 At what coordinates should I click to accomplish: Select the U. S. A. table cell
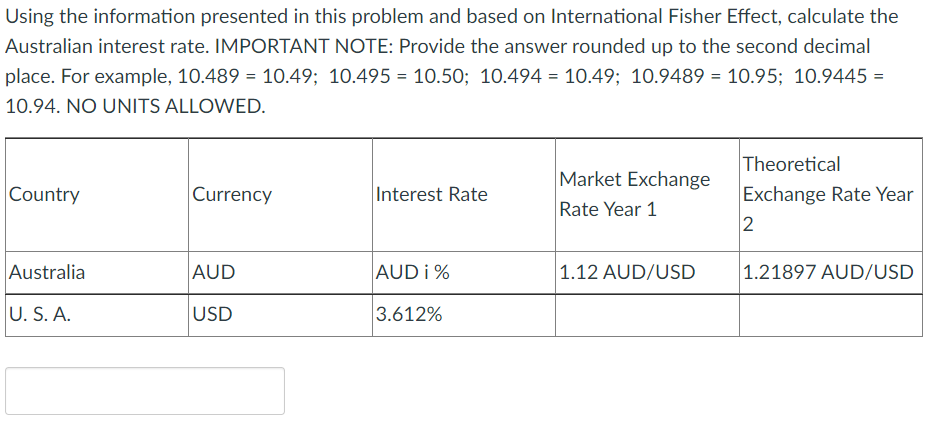(x=97, y=315)
